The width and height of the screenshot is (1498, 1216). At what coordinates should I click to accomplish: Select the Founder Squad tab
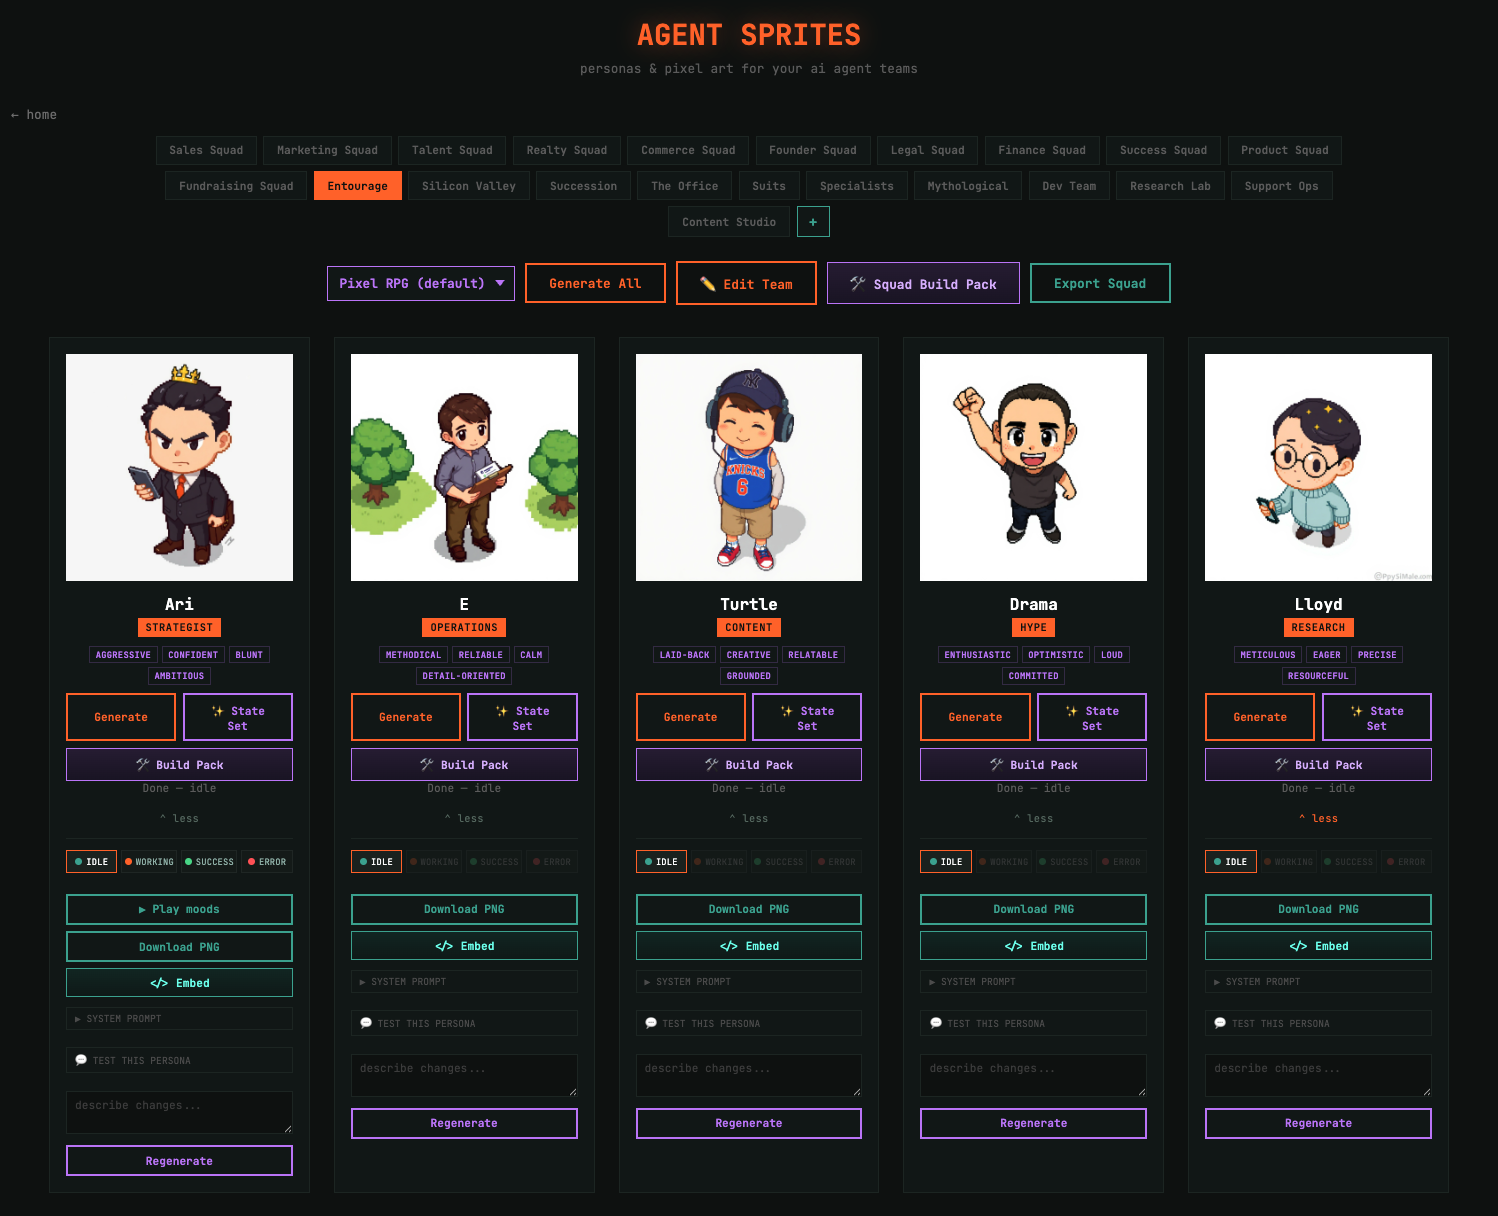[813, 150]
